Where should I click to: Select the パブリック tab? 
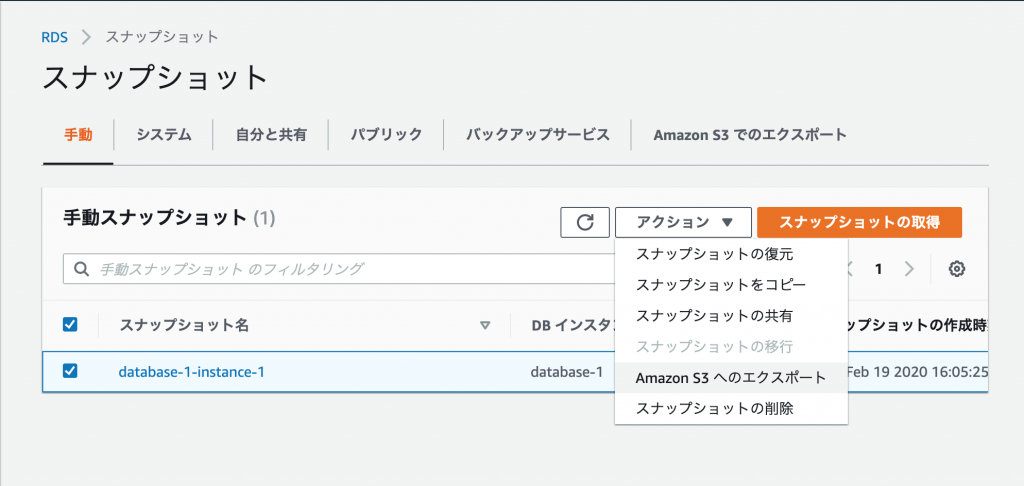[386, 134]
